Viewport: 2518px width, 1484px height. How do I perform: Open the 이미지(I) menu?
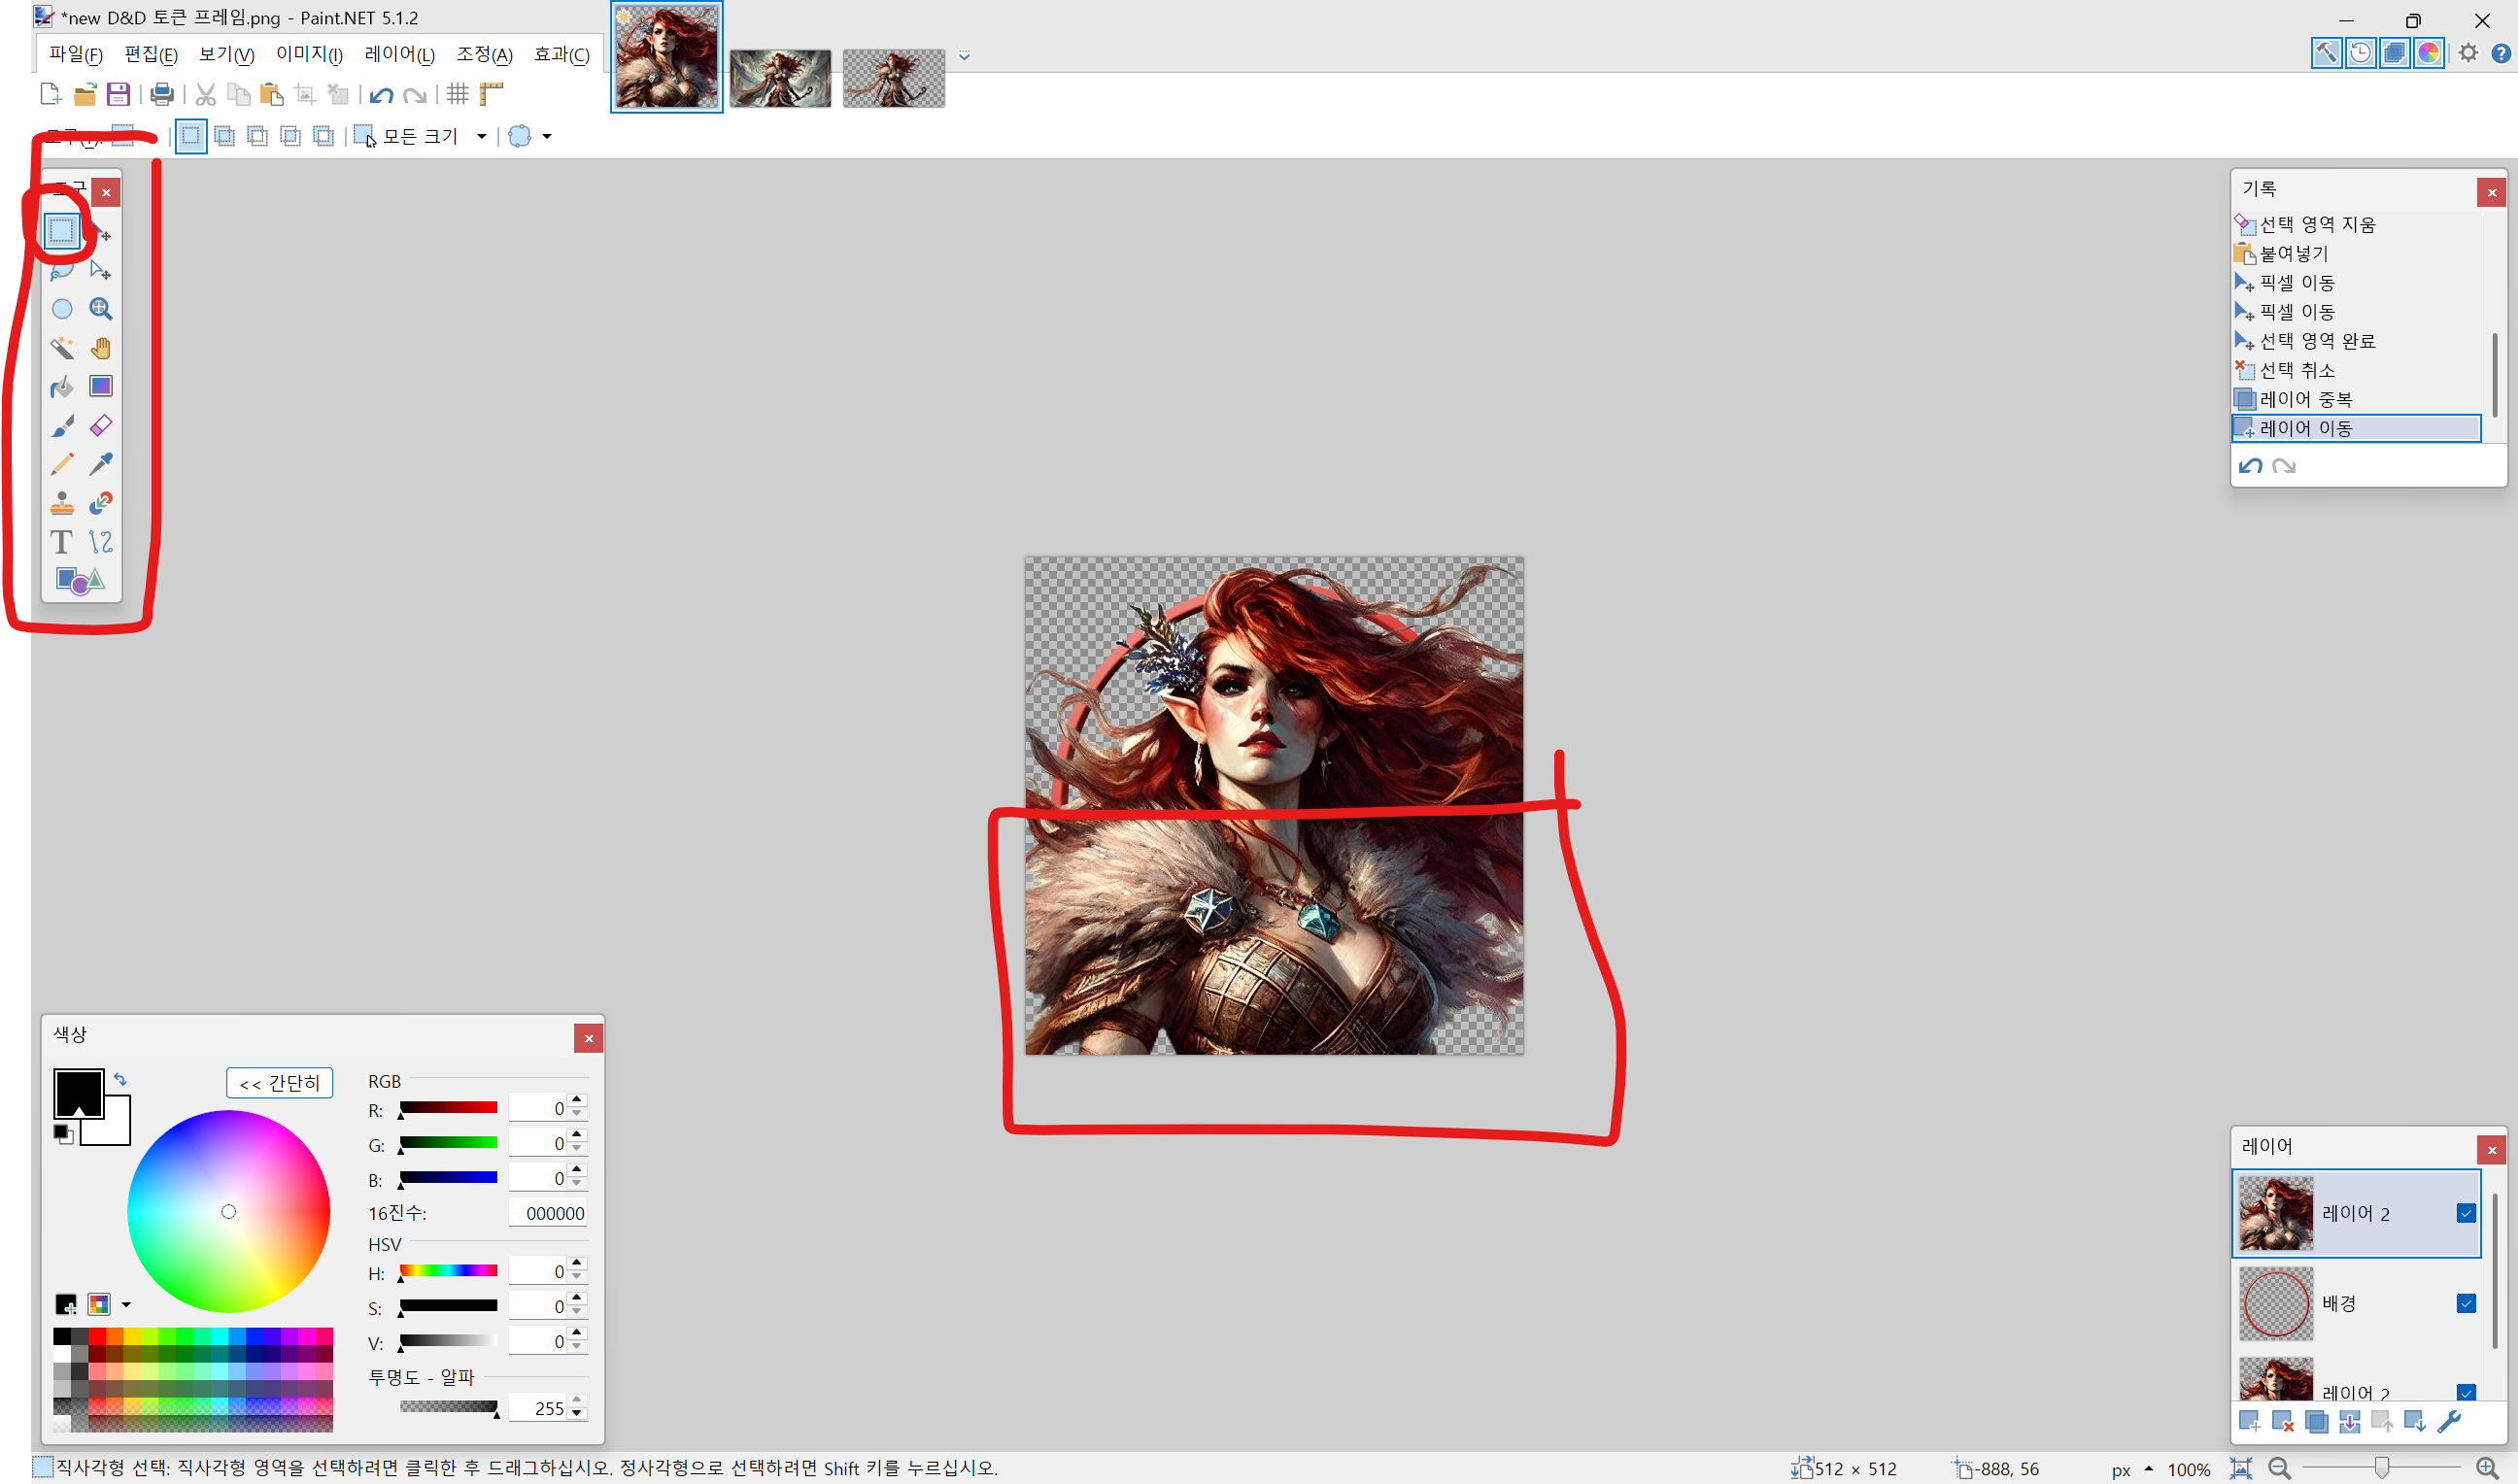(309, 54)
